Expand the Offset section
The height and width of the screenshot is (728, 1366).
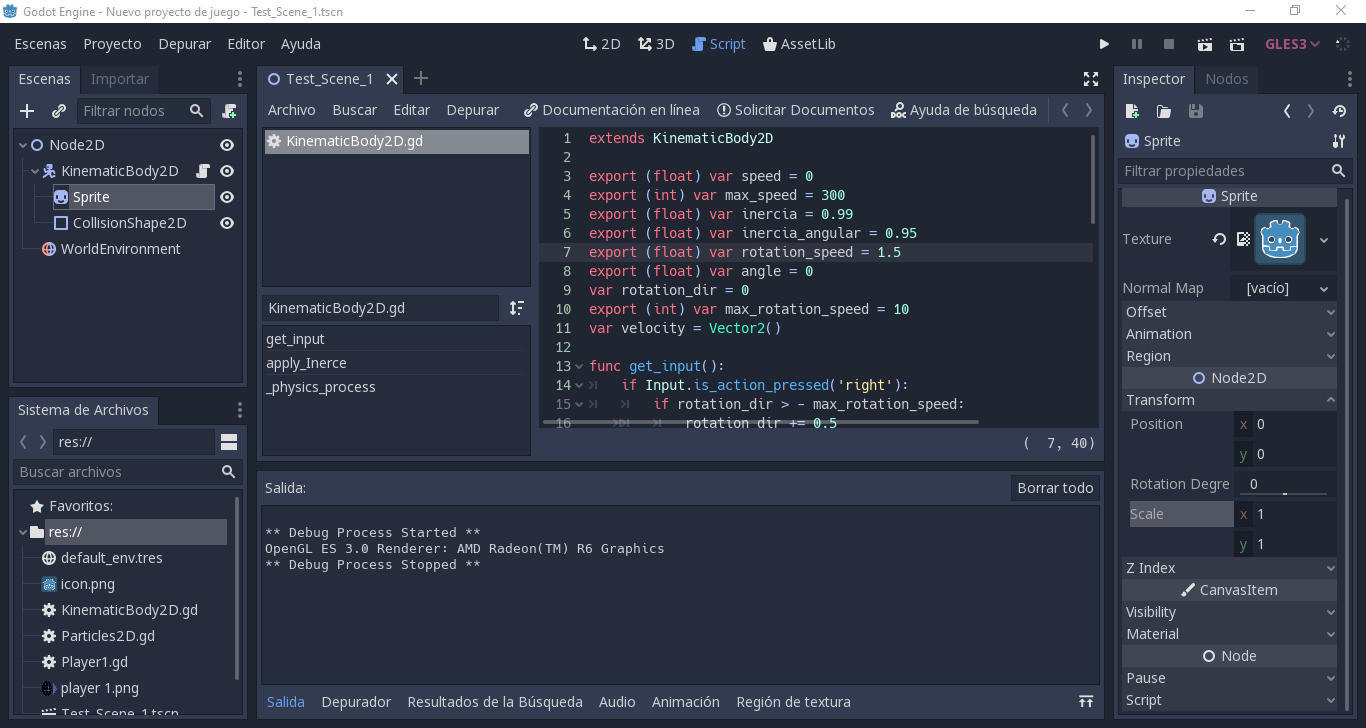1229,312
